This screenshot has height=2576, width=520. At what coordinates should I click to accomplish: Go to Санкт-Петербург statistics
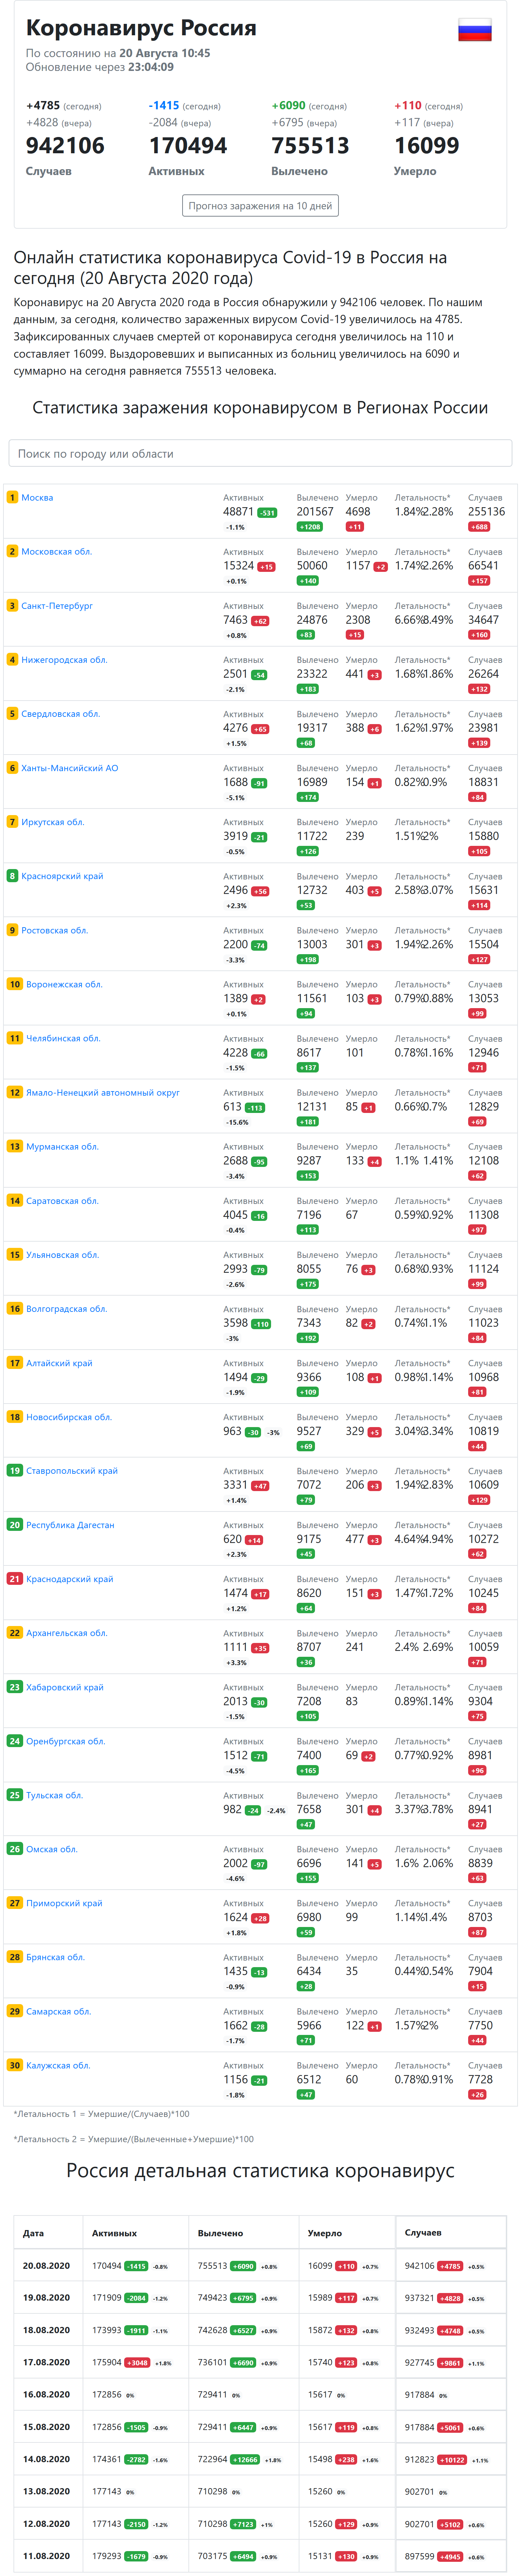coord(57,606)
